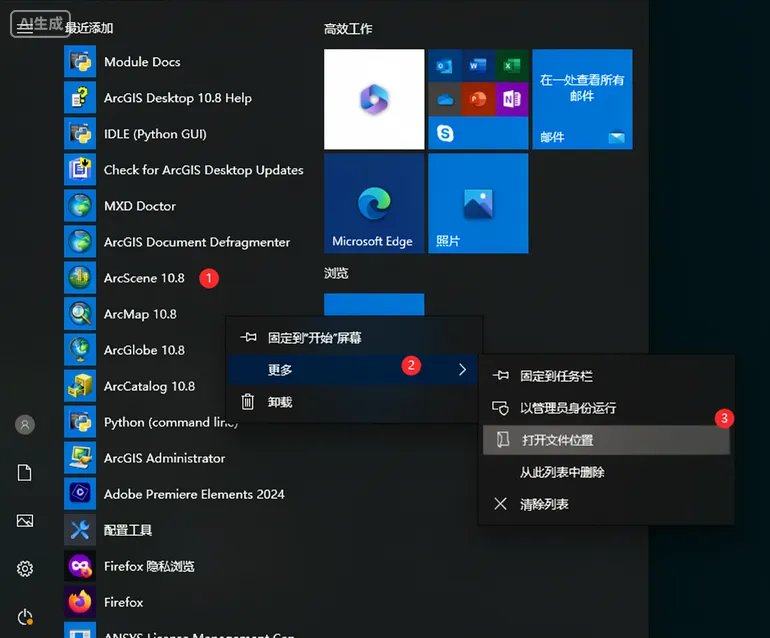Select 固定到任务栏 in submenu
770x638 pixels.
pyautogui.click(x=606, y=376)
